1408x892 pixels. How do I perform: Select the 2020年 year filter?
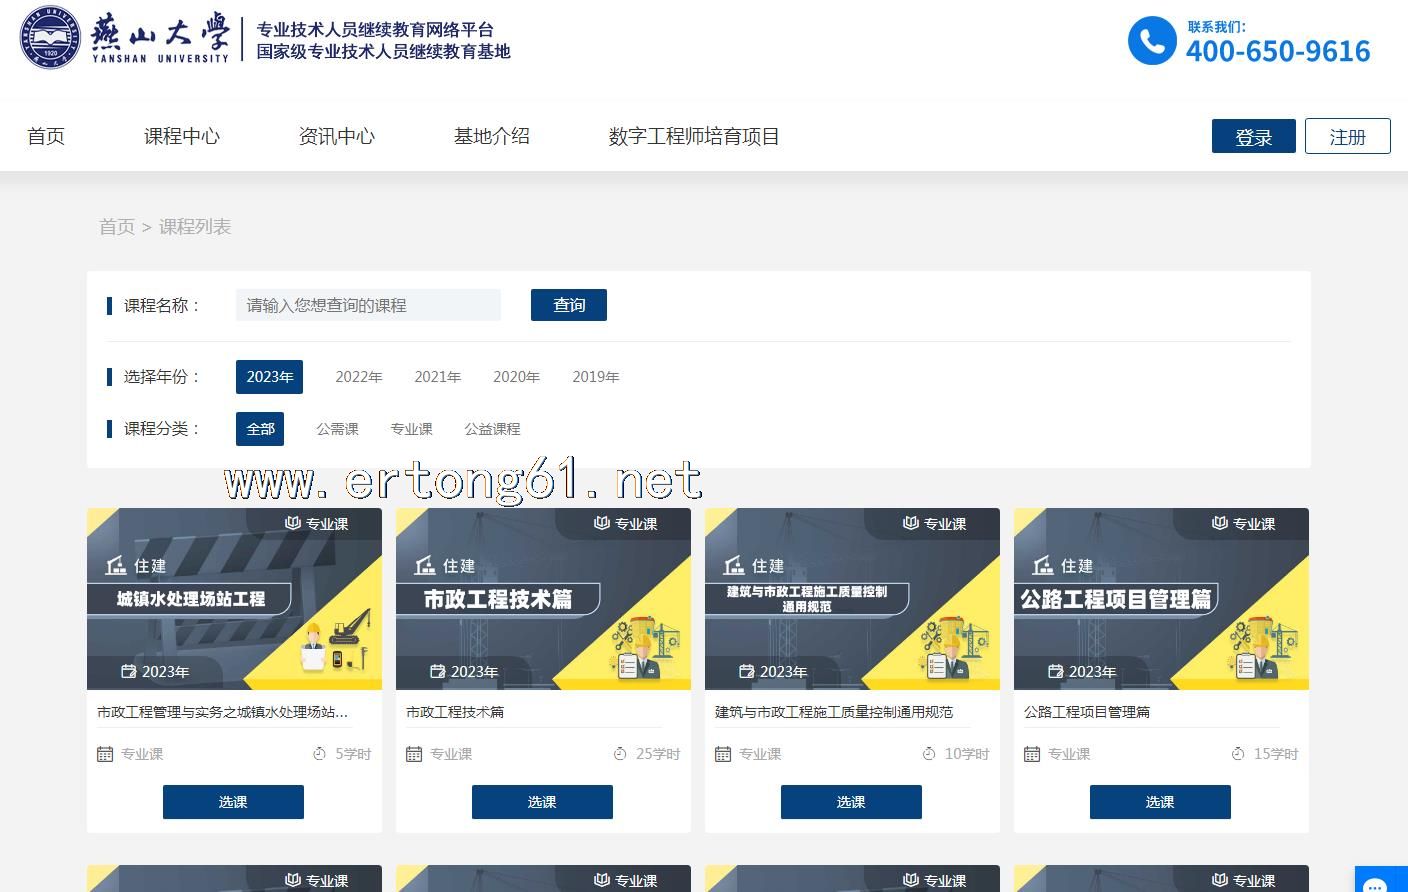point(516,377)
